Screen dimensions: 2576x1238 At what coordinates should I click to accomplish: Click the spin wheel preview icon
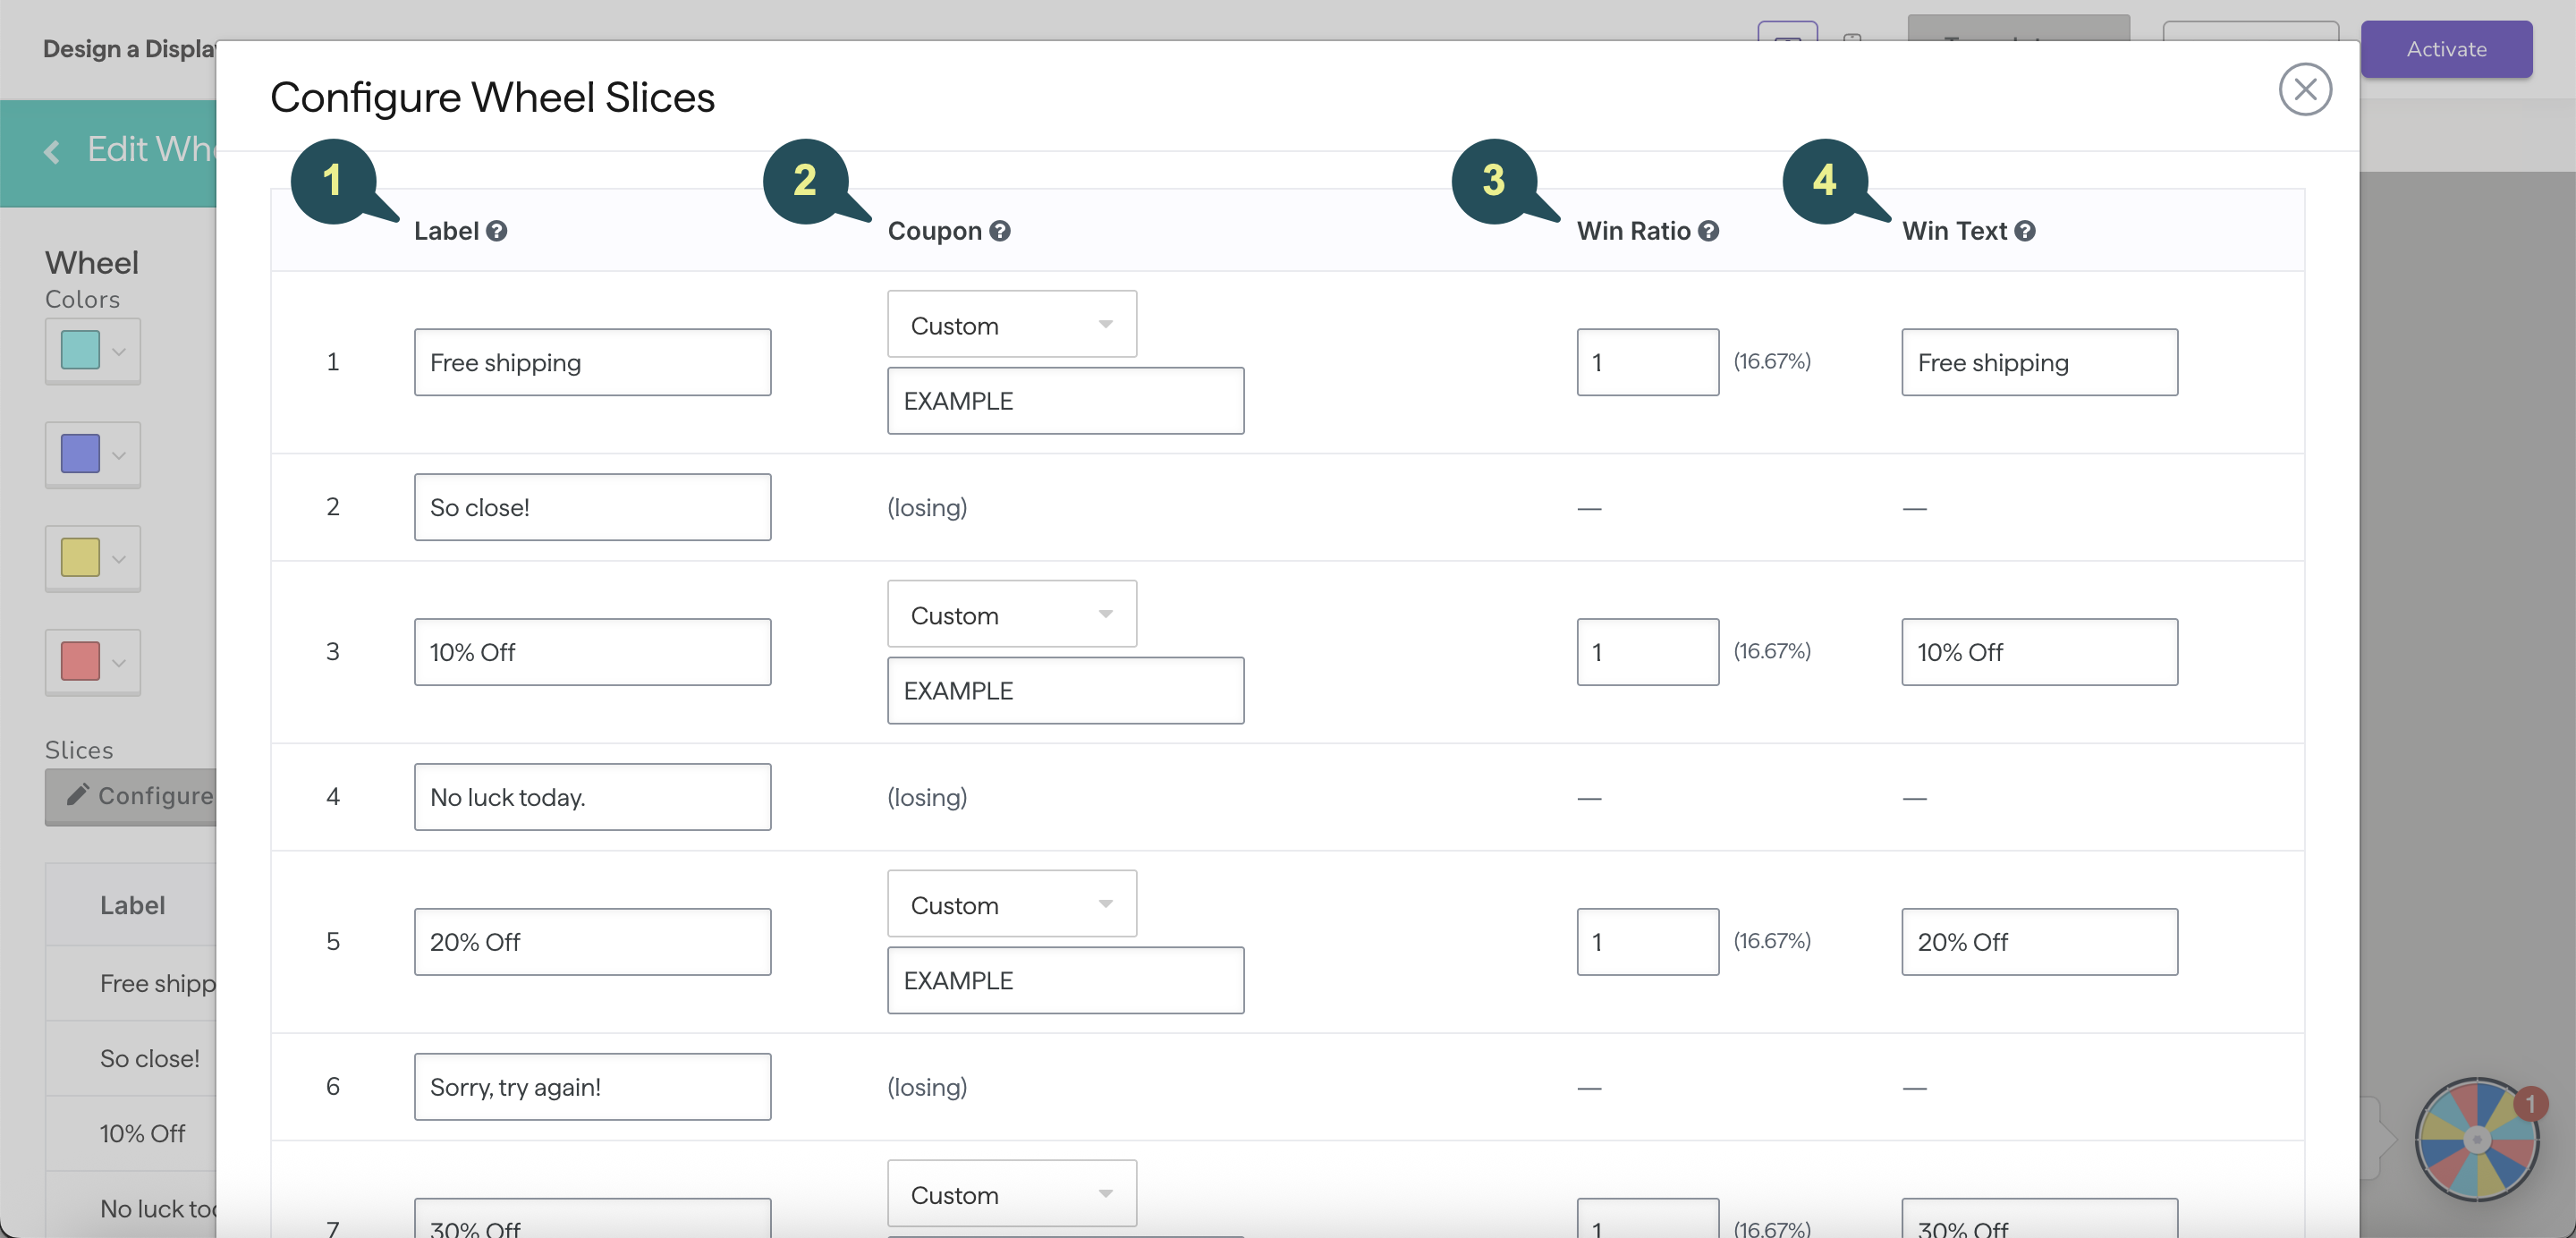pos(2476,1138)
